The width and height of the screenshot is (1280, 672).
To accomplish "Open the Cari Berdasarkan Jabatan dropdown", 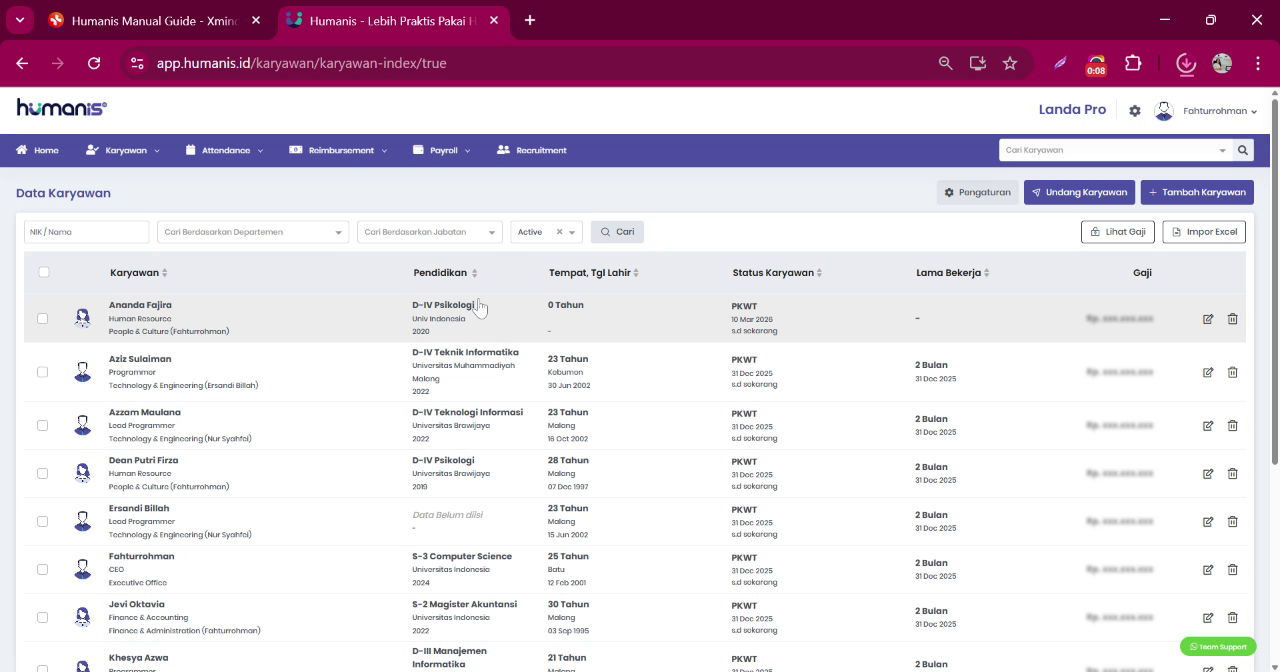I will coord(429,232).
